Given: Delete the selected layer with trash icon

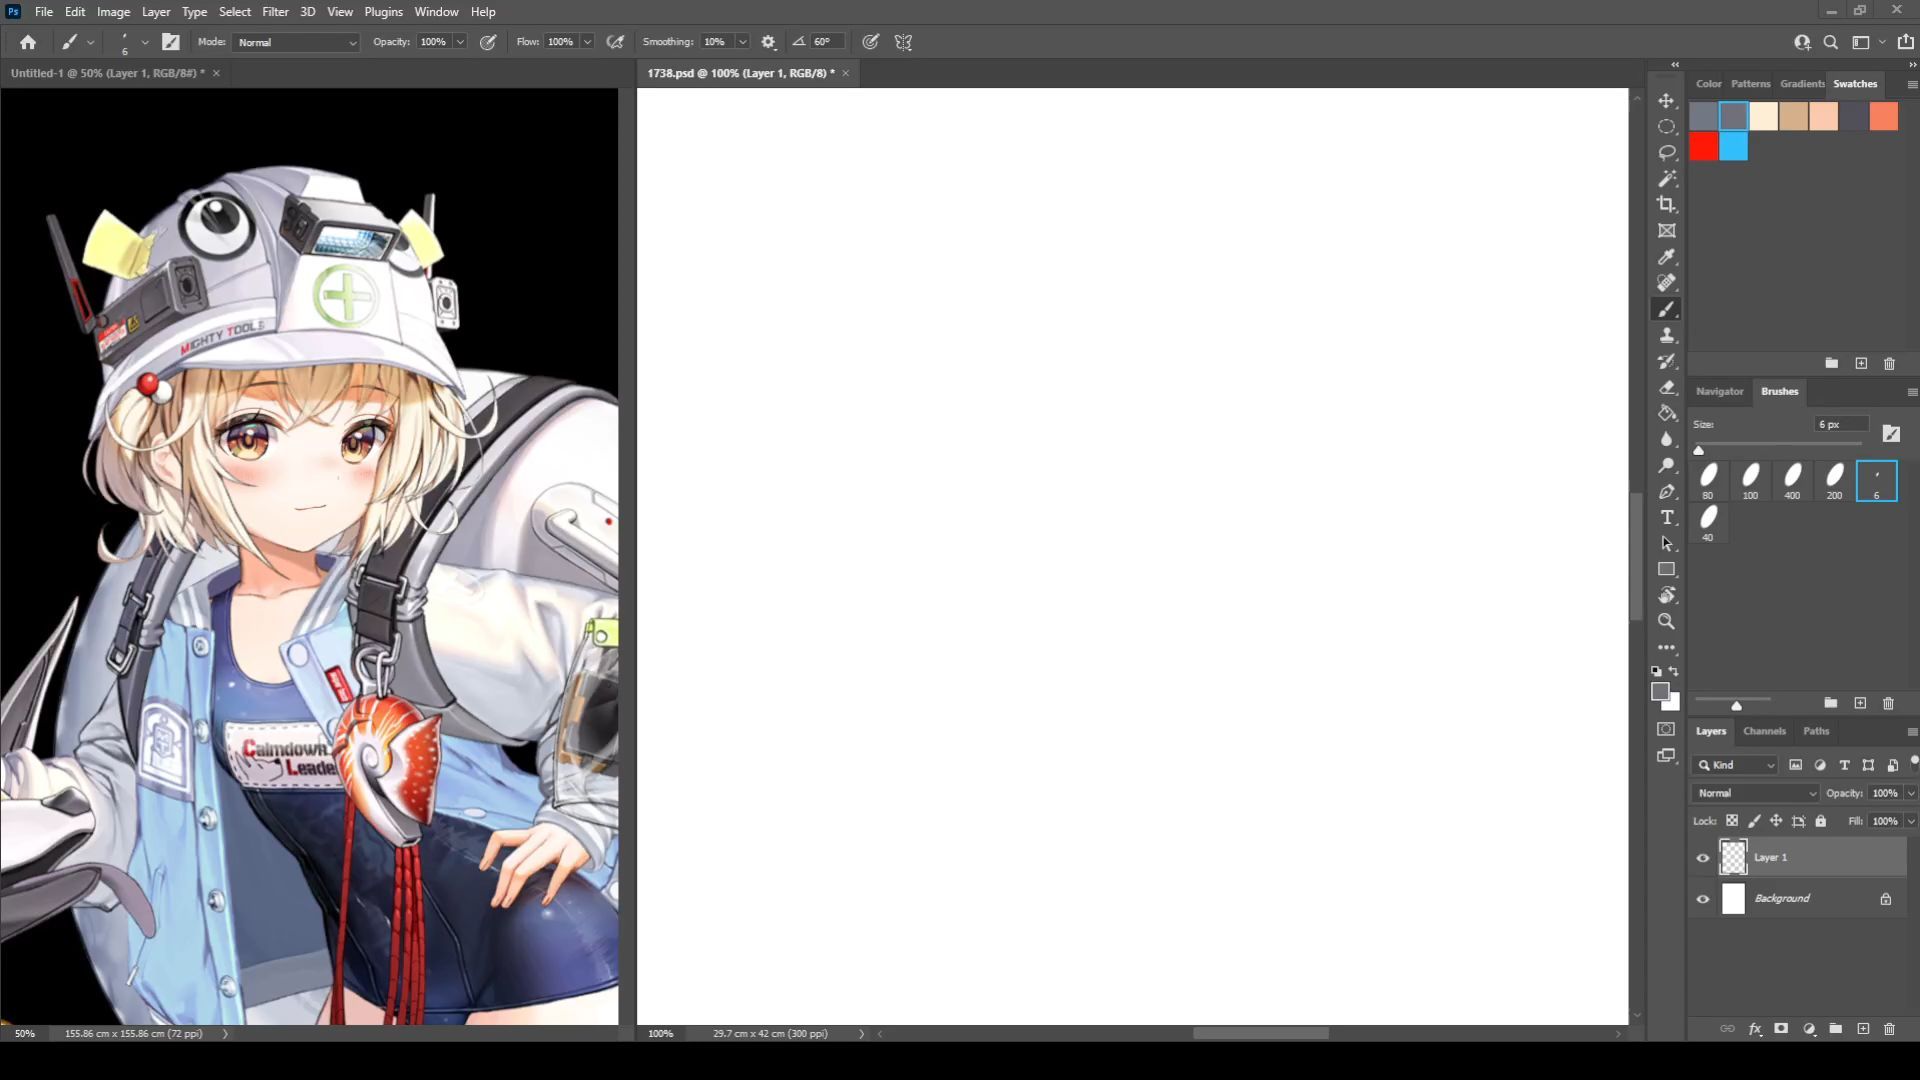Looking at the screenshot, I should click(x=1889, y=1028).
